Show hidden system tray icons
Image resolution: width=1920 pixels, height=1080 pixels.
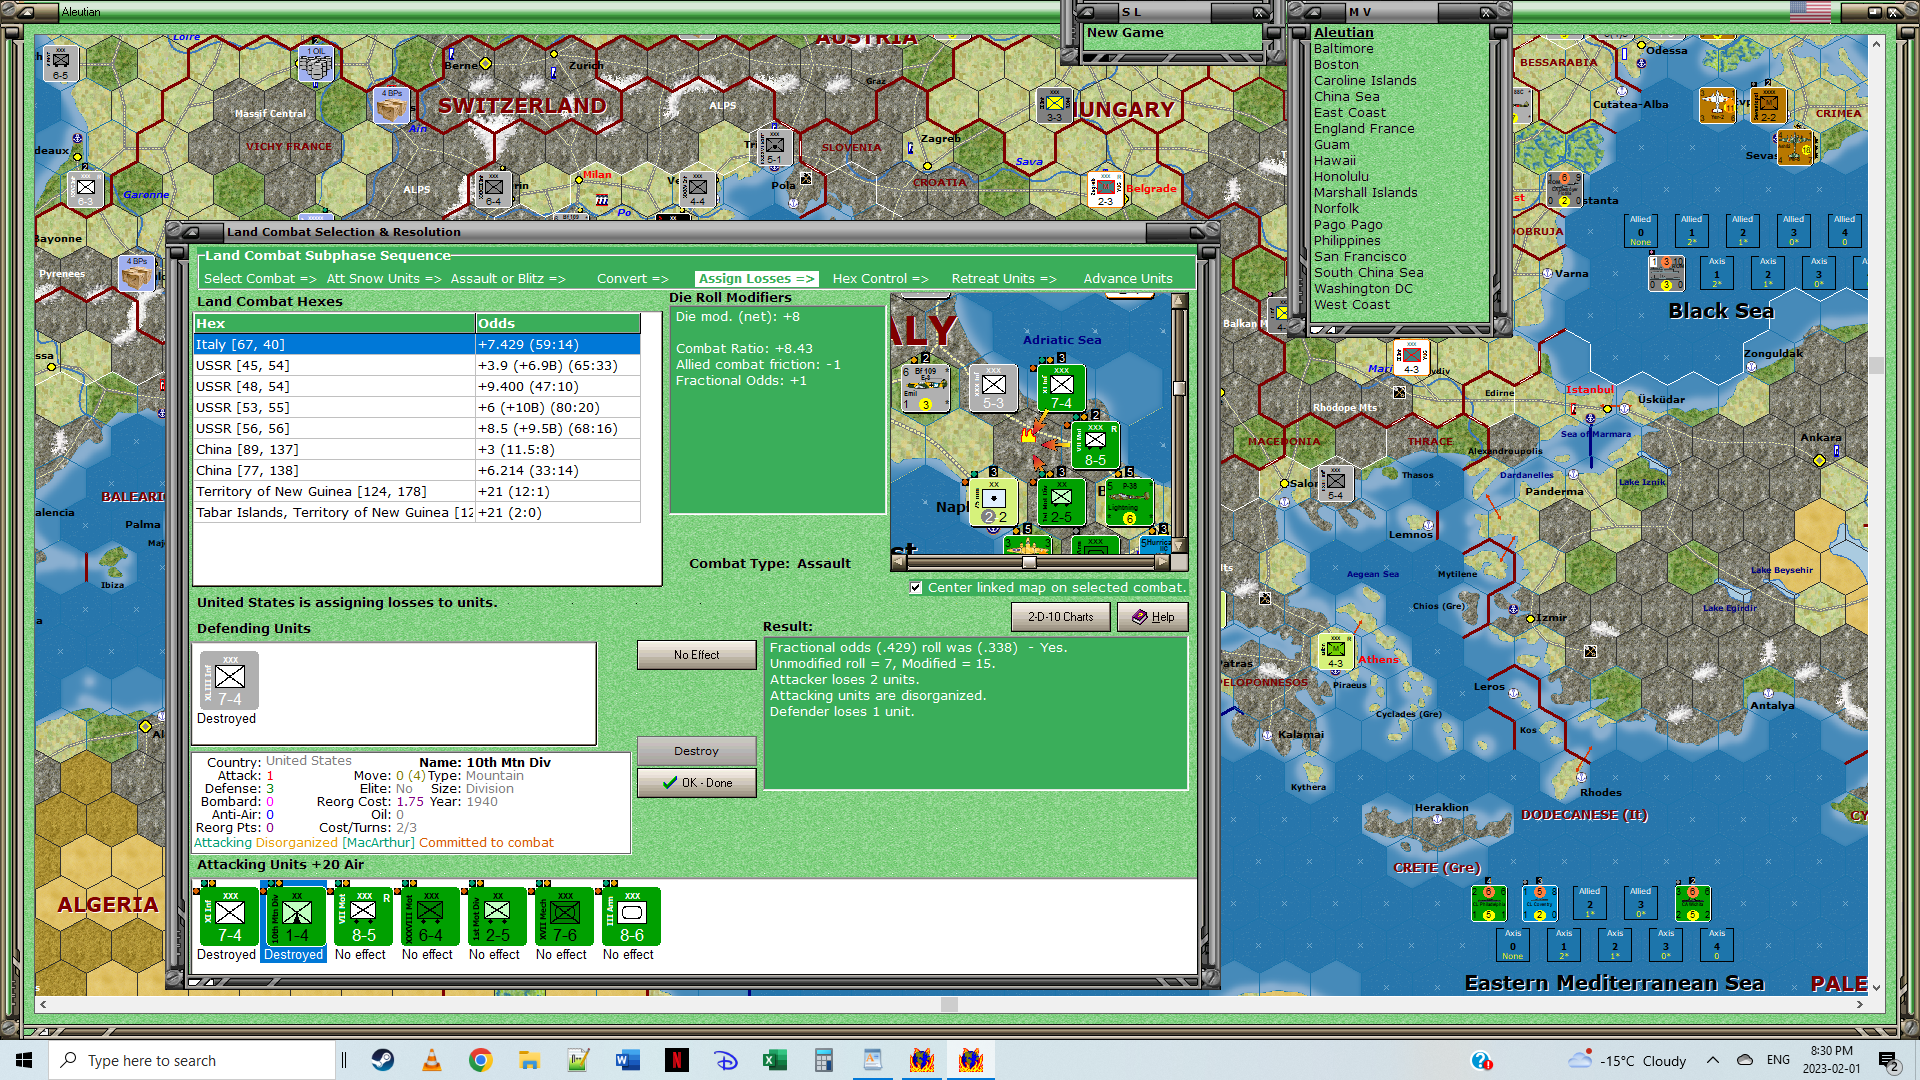(x=1712, y=1060)
